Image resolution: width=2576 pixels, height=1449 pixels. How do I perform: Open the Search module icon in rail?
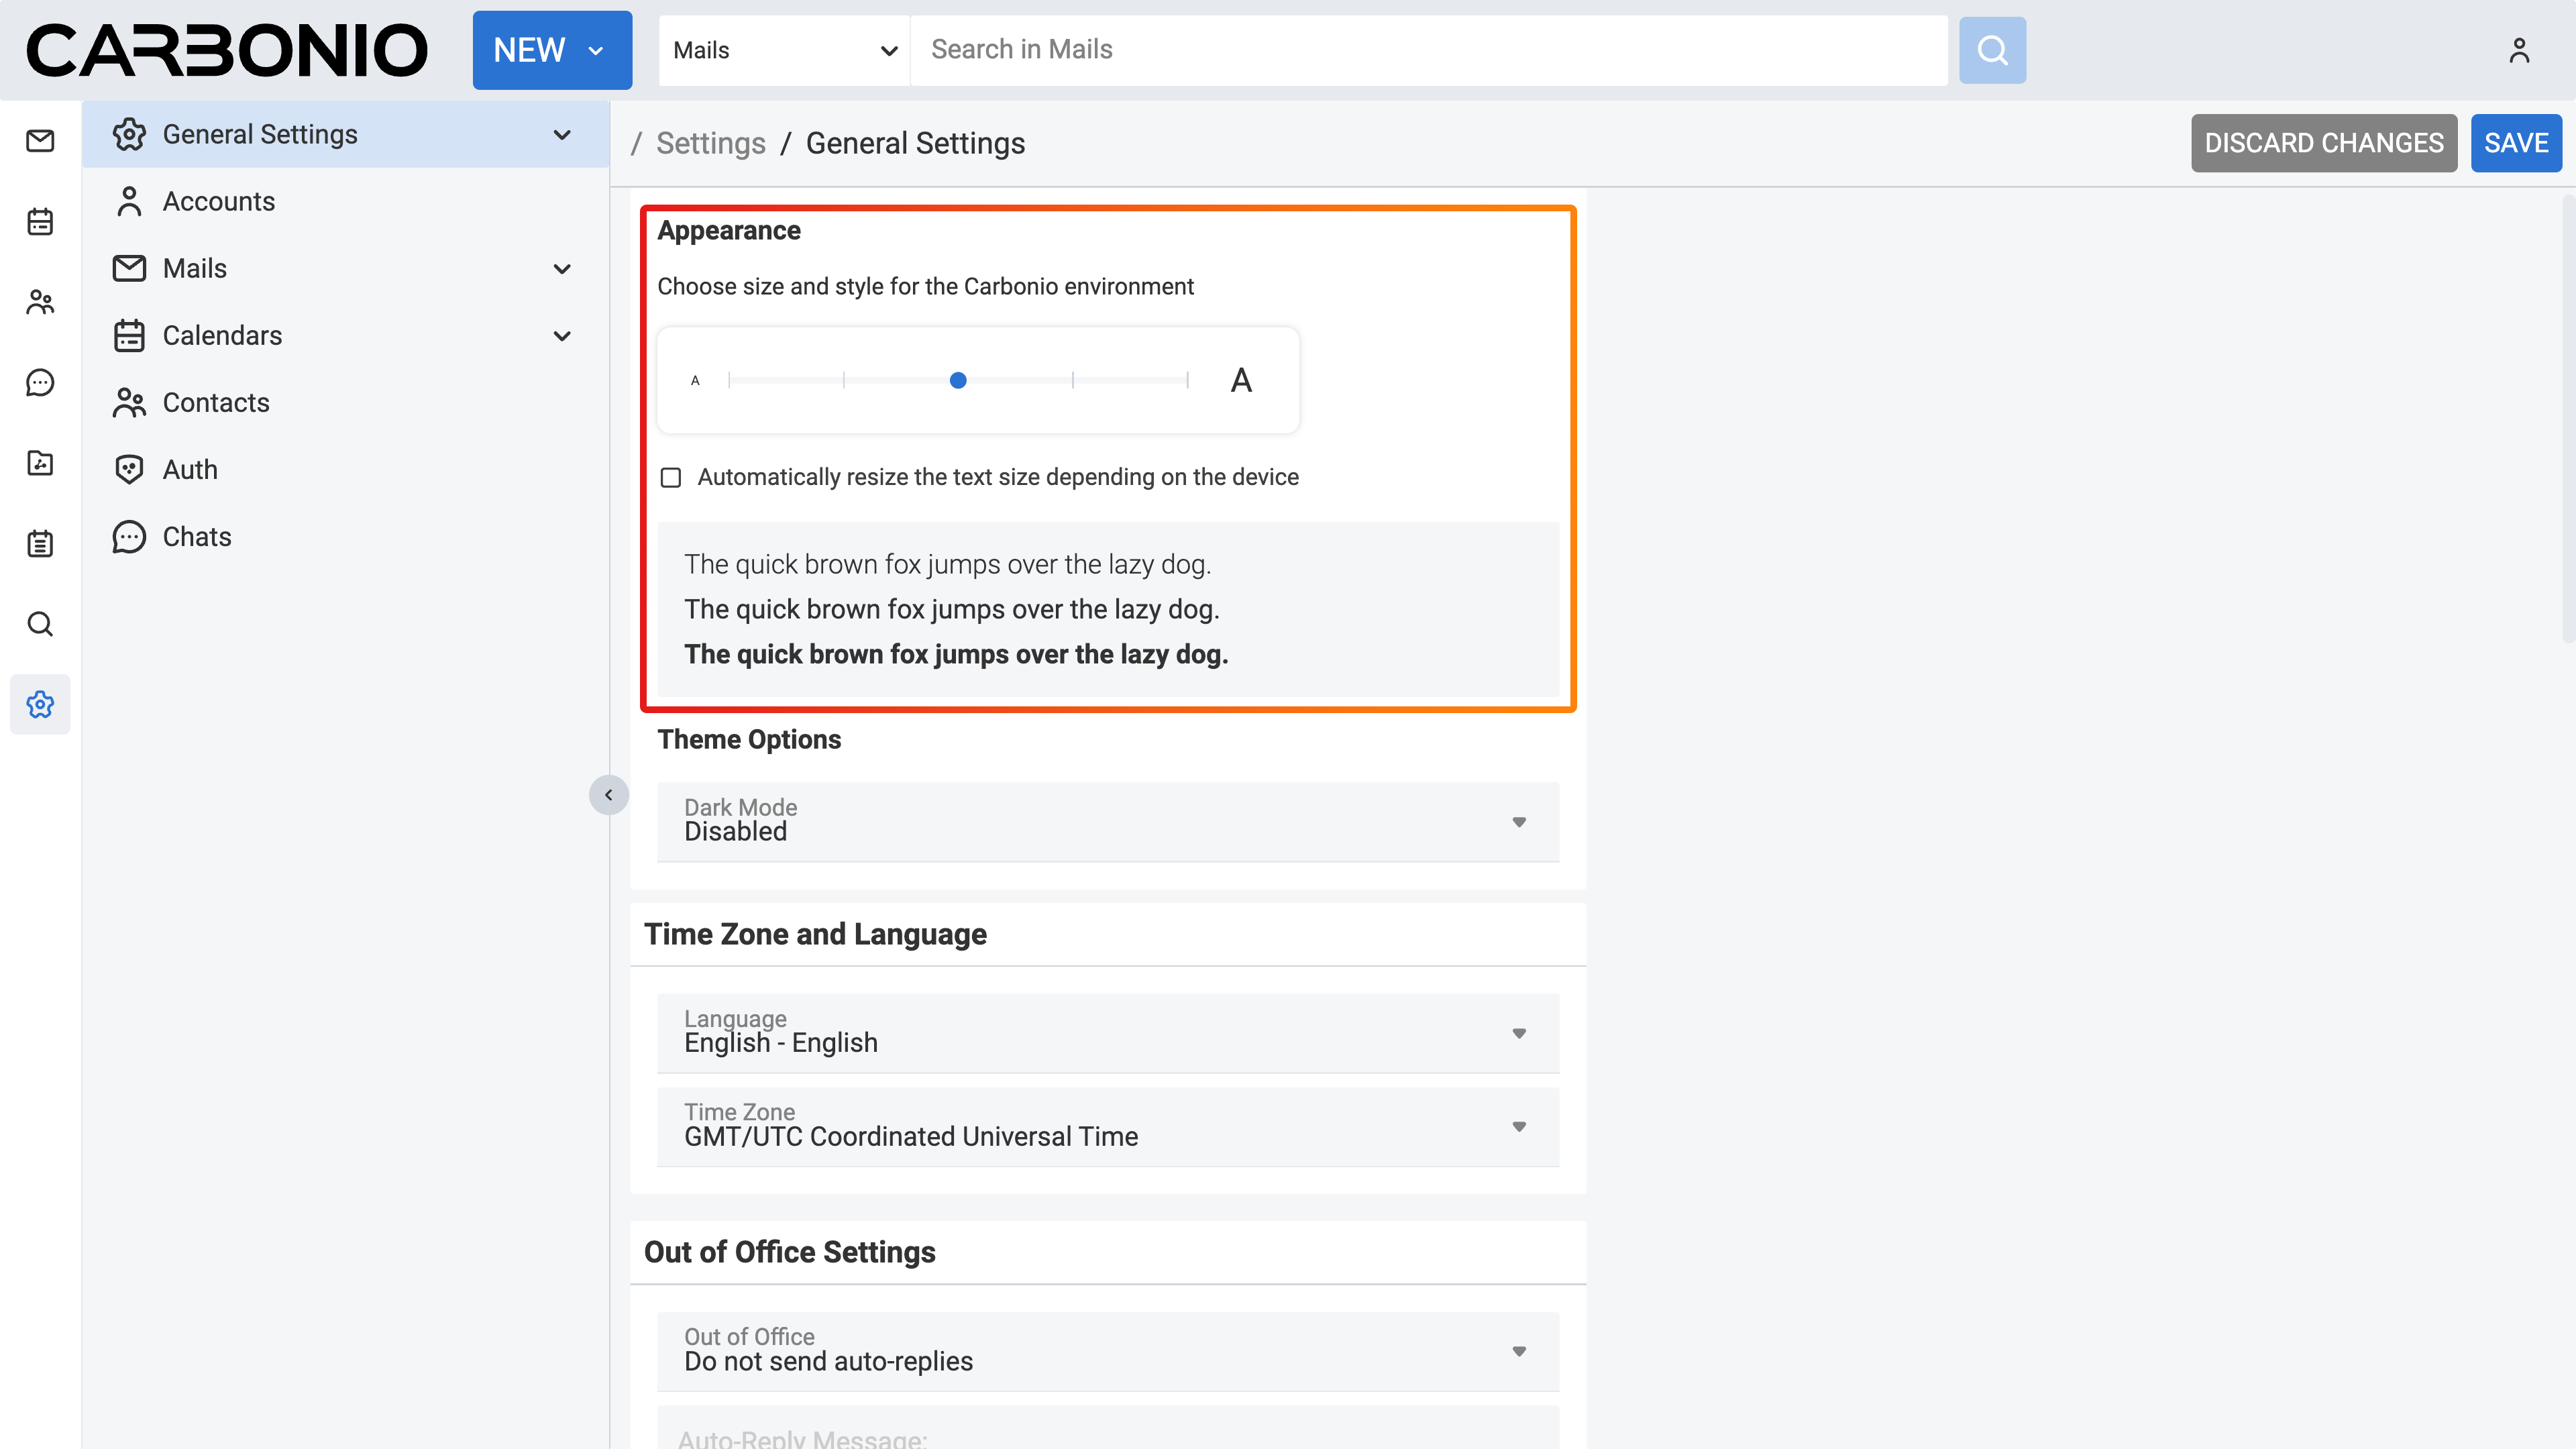coord(40,624)
